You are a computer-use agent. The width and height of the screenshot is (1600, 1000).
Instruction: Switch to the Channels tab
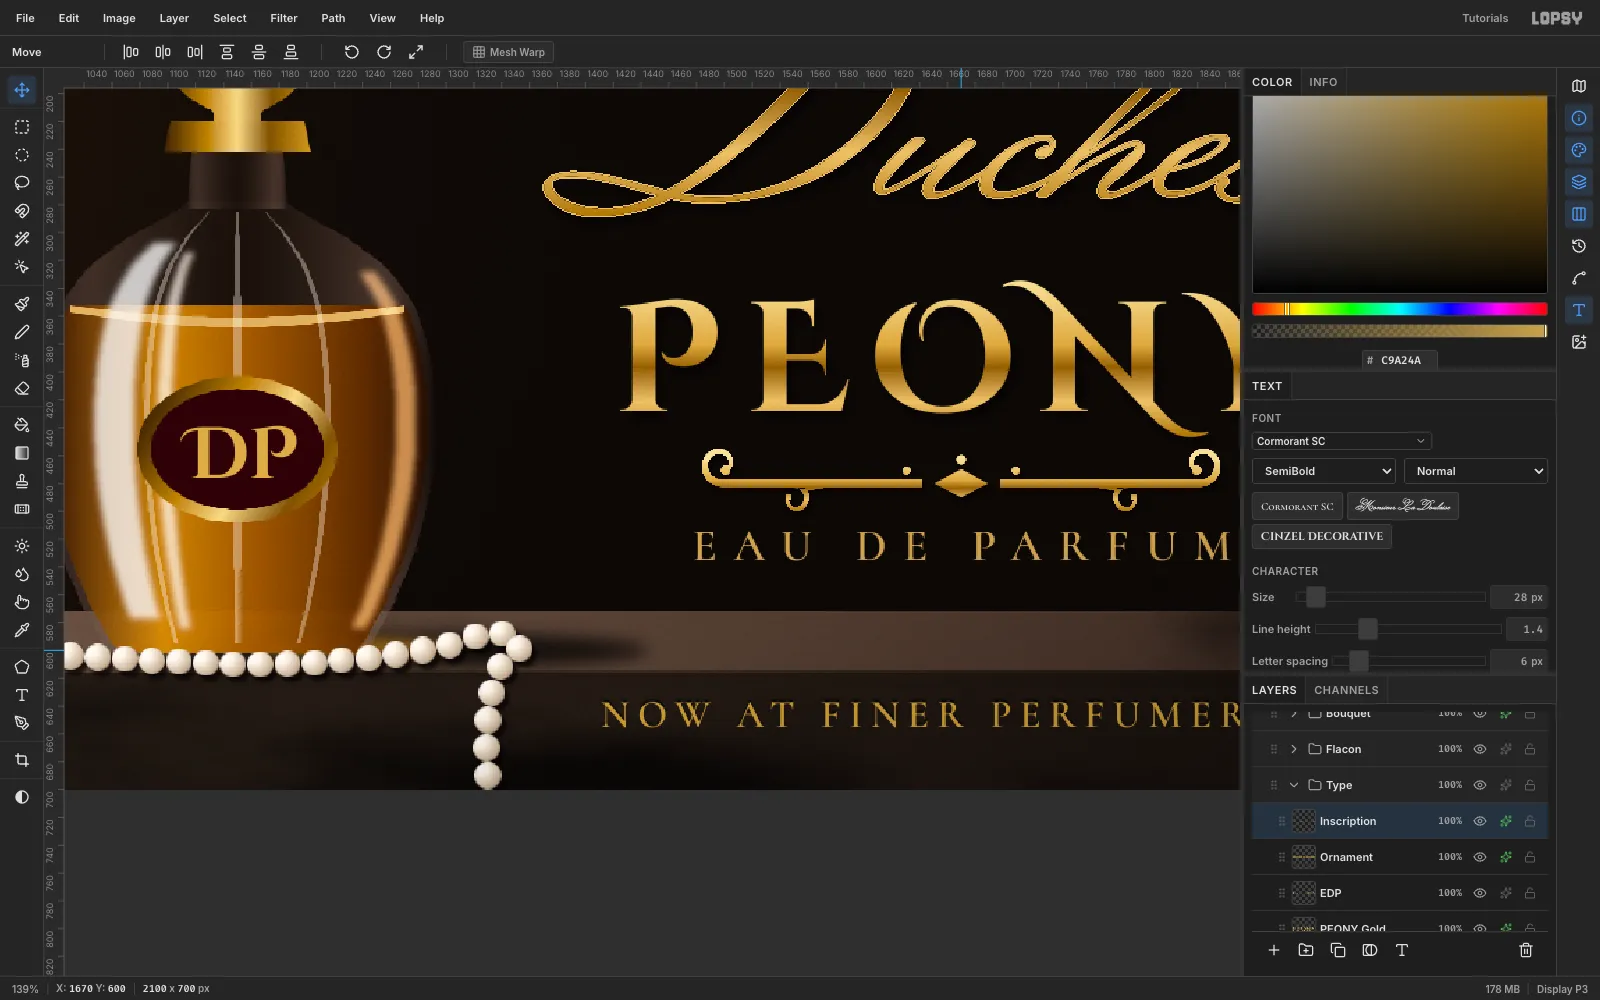(1346, 690)
